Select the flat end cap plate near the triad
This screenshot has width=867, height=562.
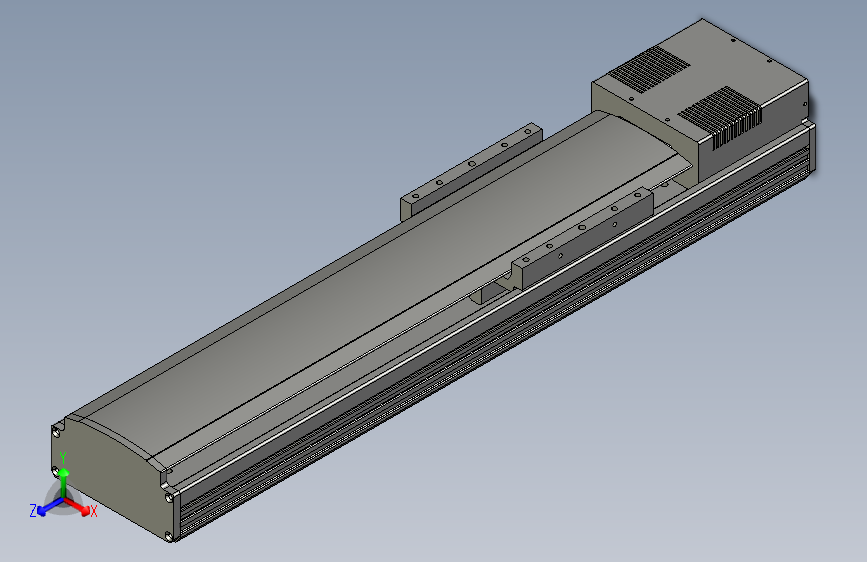(x=113, y=478)
